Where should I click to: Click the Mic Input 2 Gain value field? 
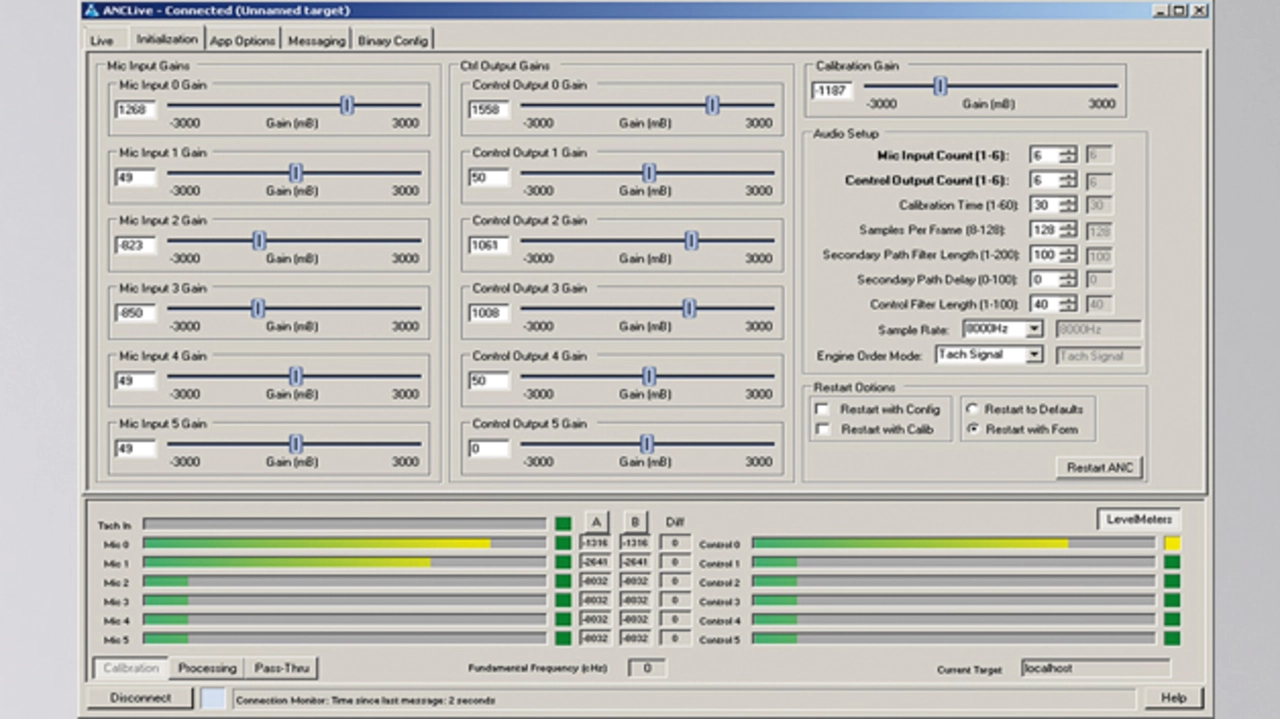[135, 245]
